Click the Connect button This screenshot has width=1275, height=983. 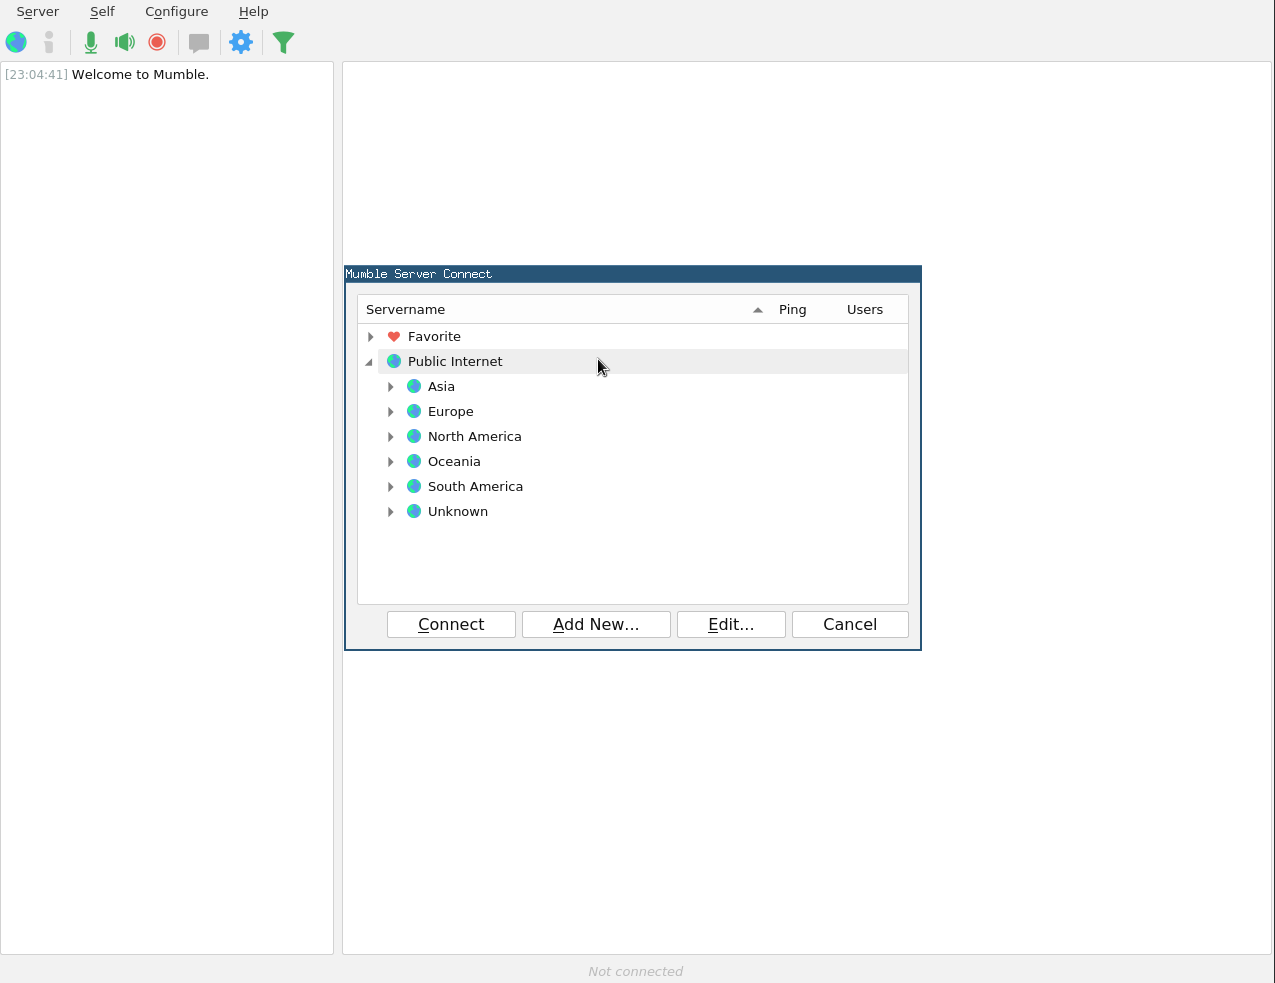point(451,624)
